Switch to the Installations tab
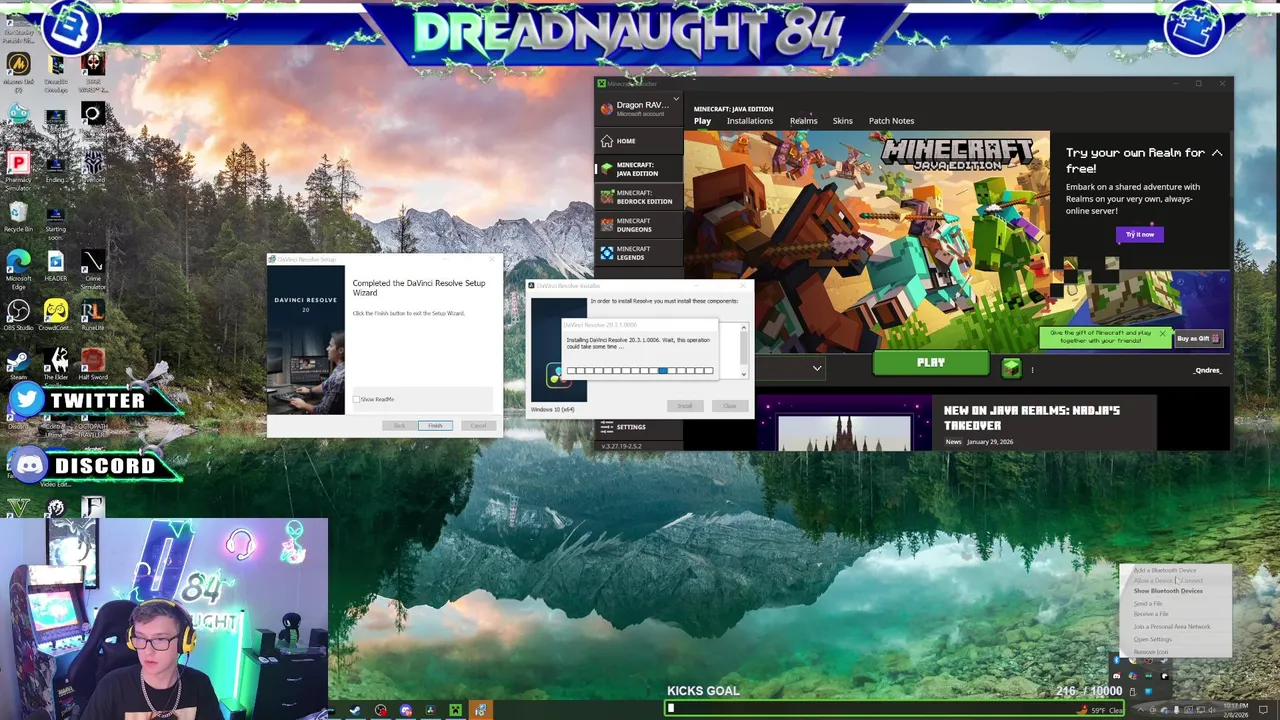The width and height of the screenshot is (1280, 720). point(750,121)
